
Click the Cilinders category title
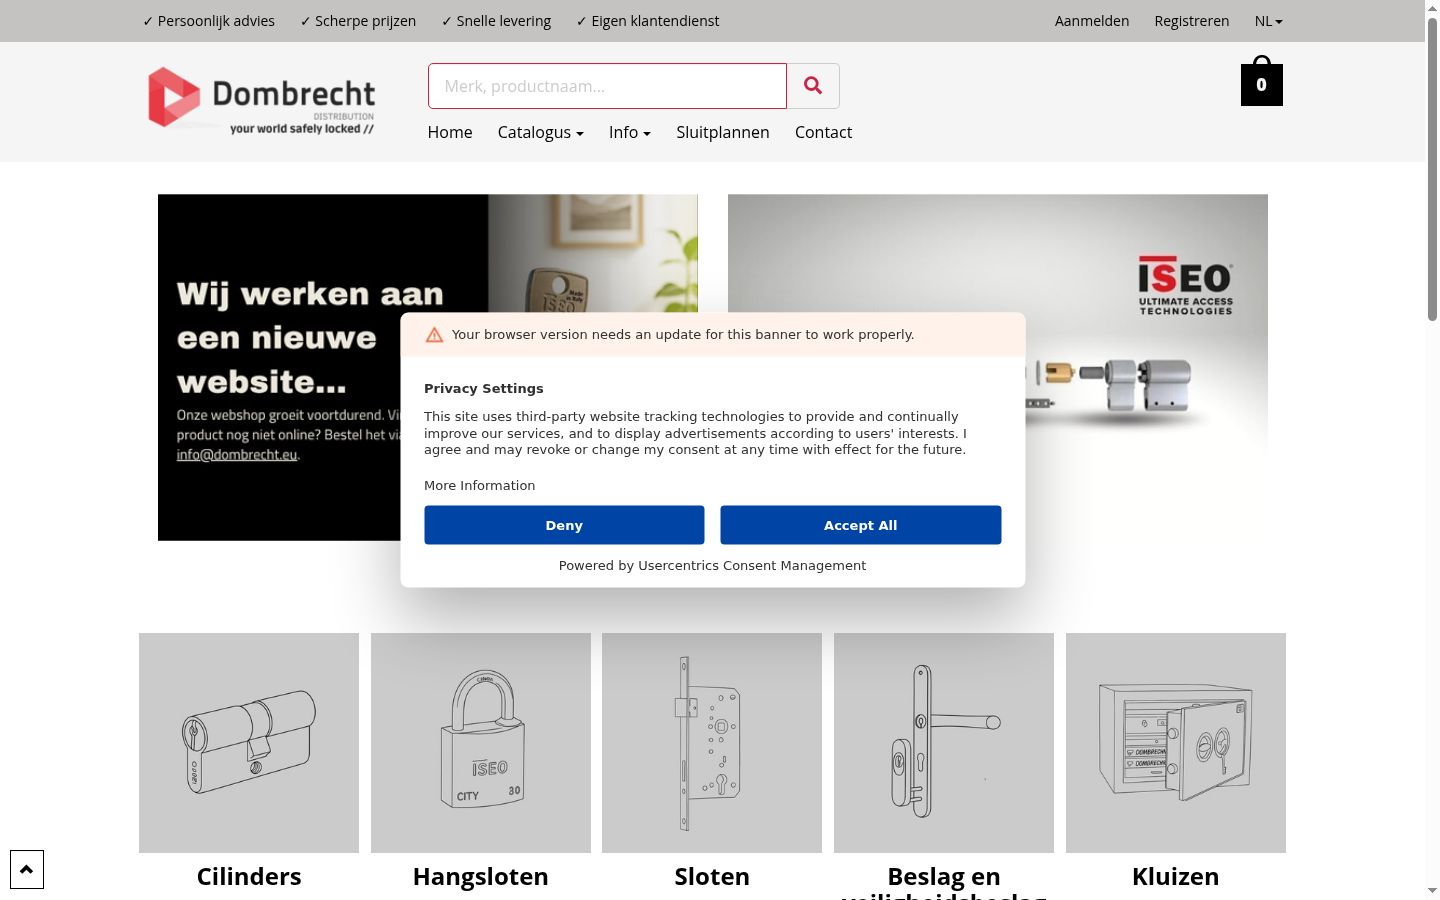pyautogui.click(x=249, y=877)
